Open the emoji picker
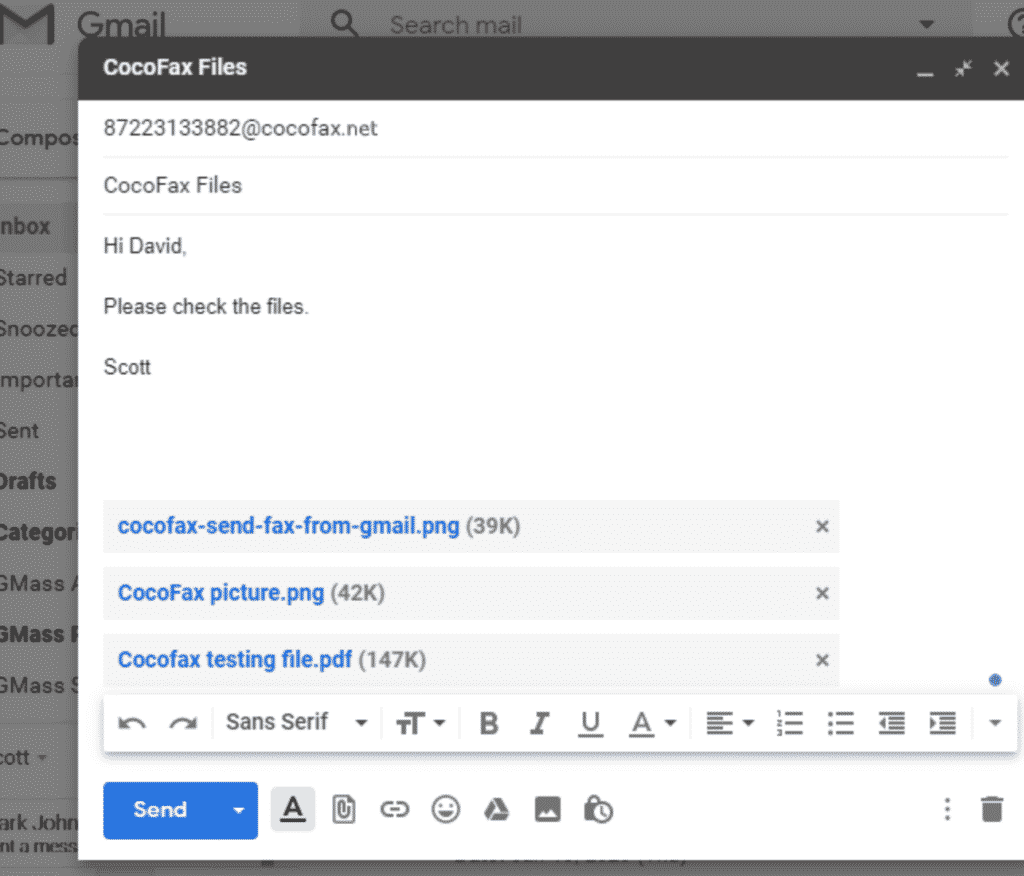The width and height of the screenshot is (1024, 876). click(446, 810)
